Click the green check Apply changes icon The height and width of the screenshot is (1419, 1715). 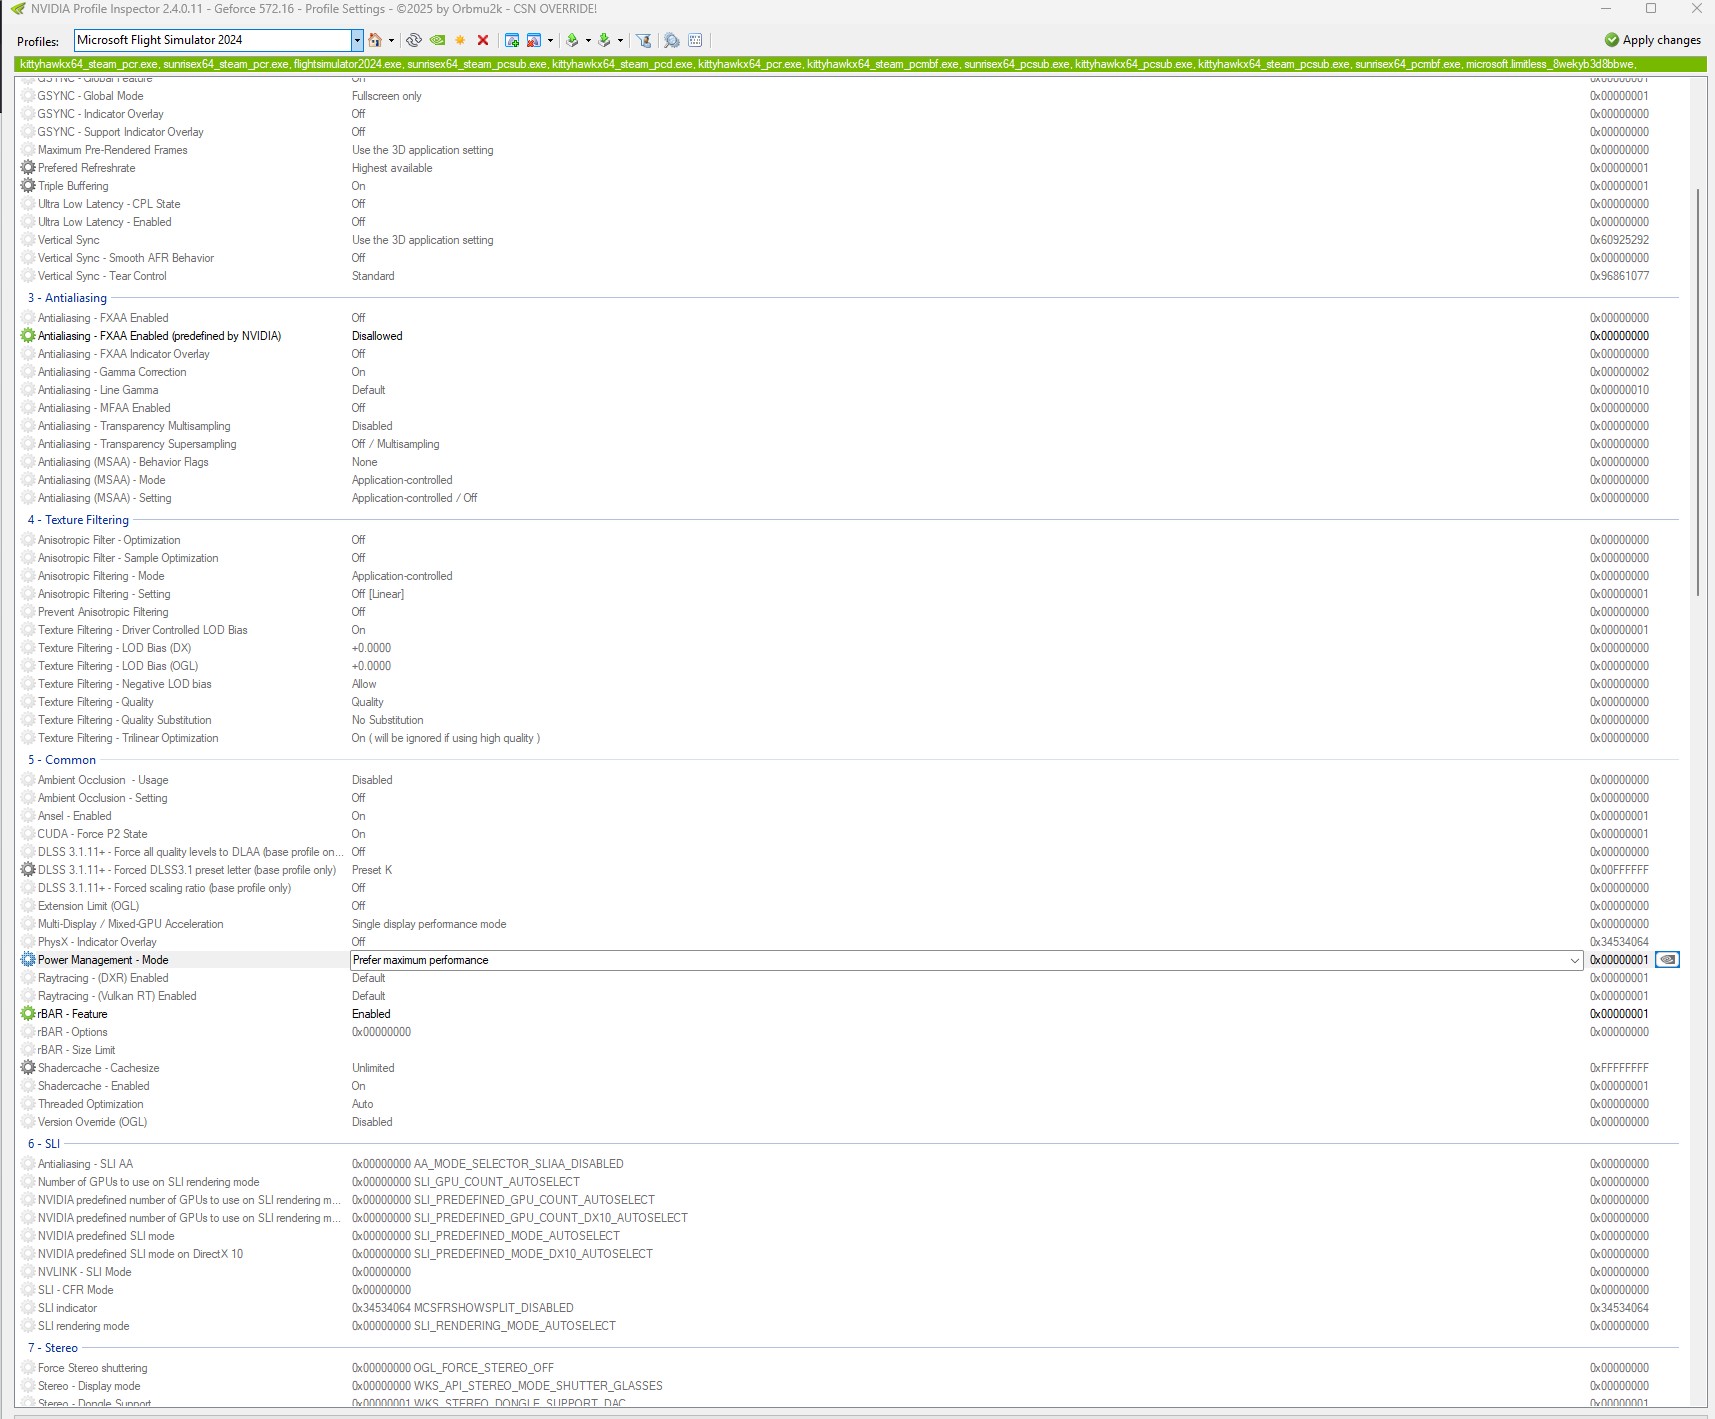pos(1611,40)
